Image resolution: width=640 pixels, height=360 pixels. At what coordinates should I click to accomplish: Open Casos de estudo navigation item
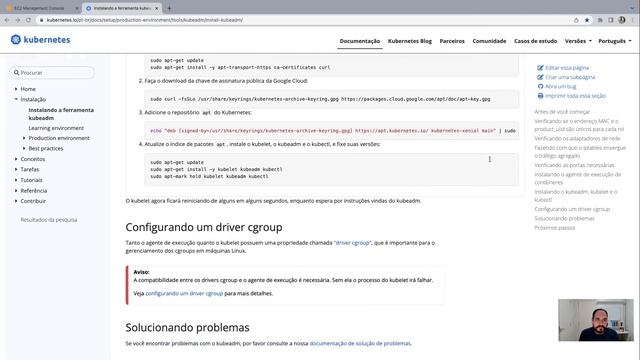pos(536,41)
